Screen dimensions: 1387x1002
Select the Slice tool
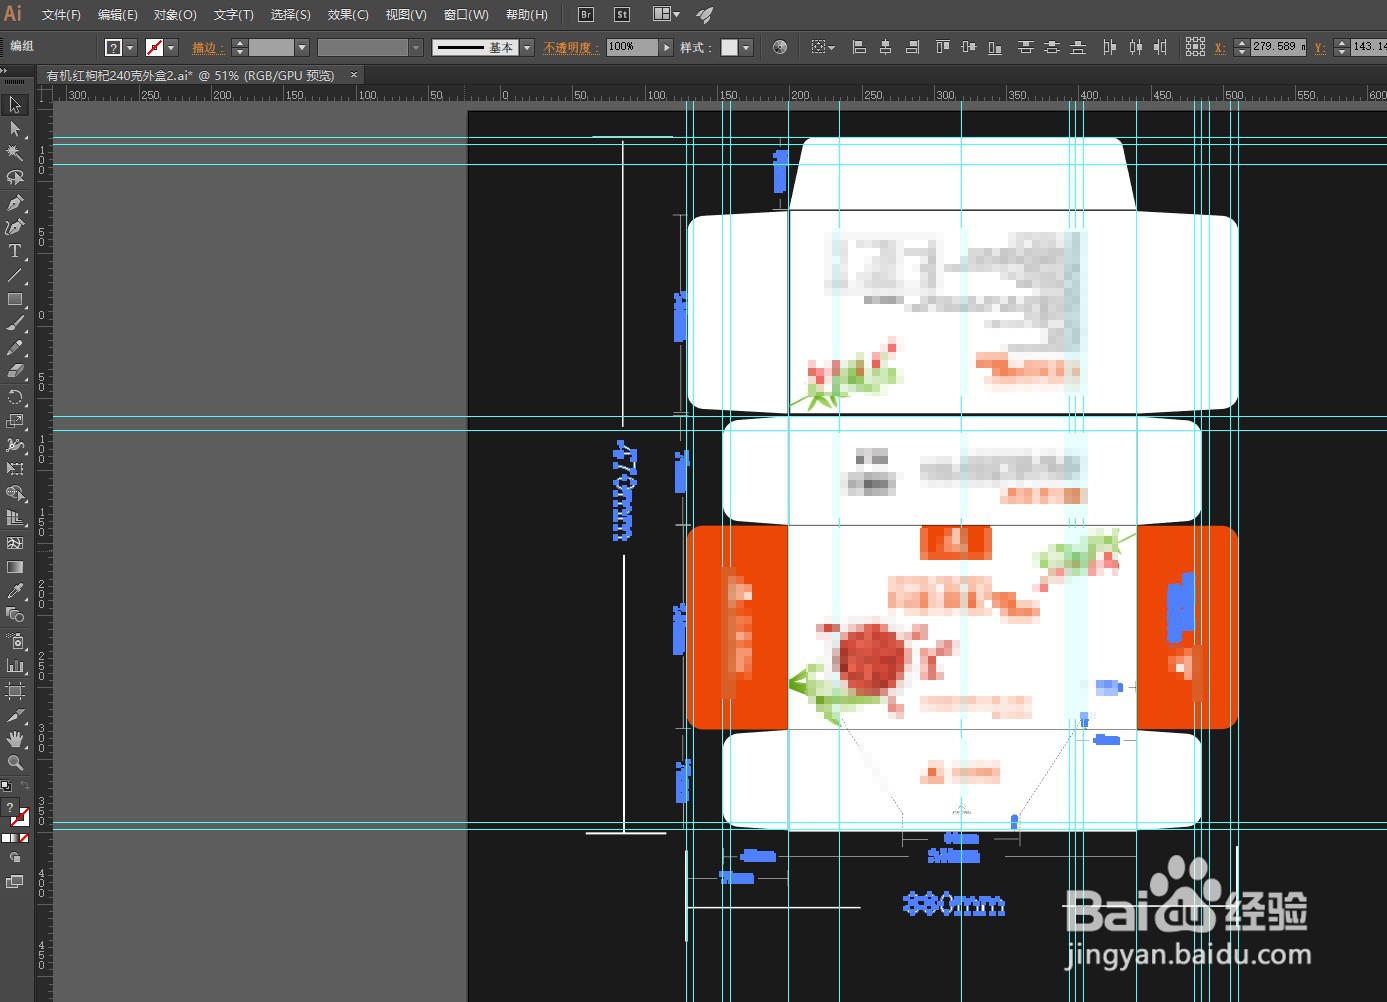point(15,716)
